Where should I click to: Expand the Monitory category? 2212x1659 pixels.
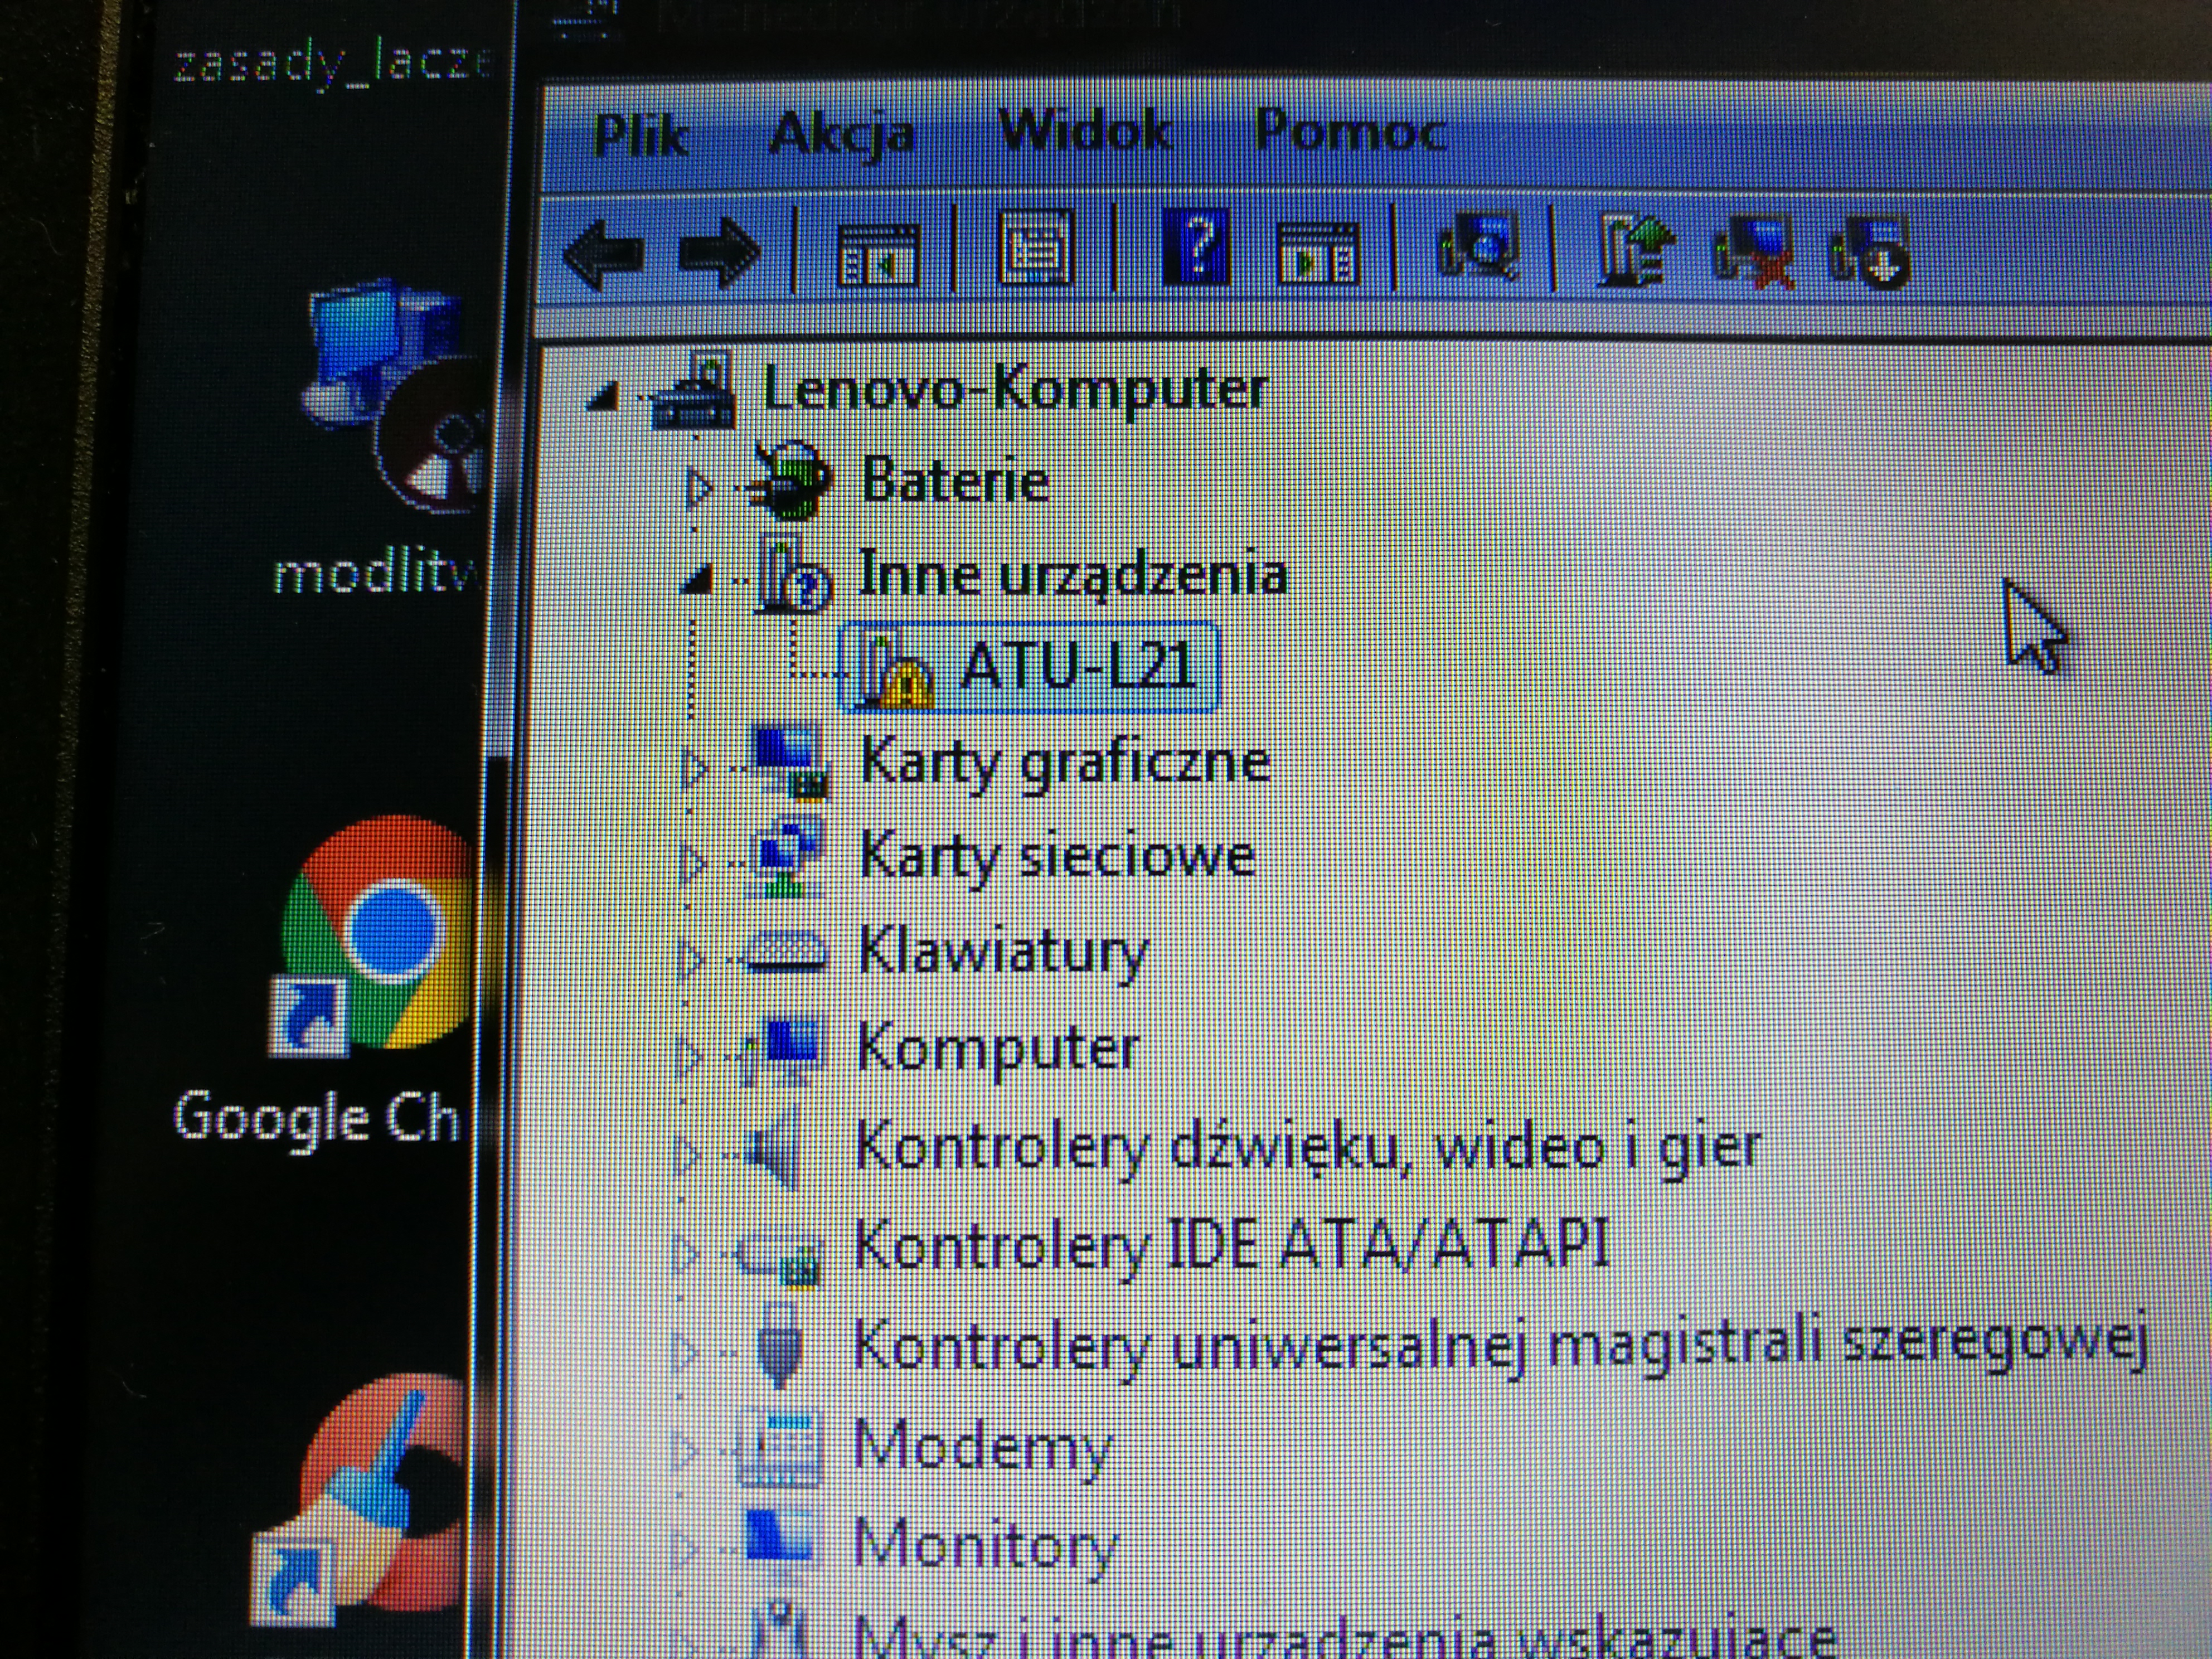coord(684,1549)
